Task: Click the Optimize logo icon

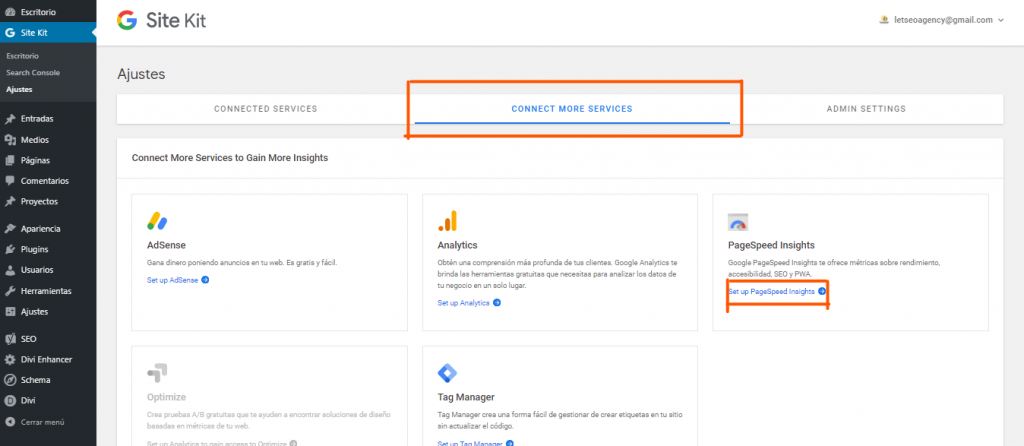Action: click(x=157, y=373)
